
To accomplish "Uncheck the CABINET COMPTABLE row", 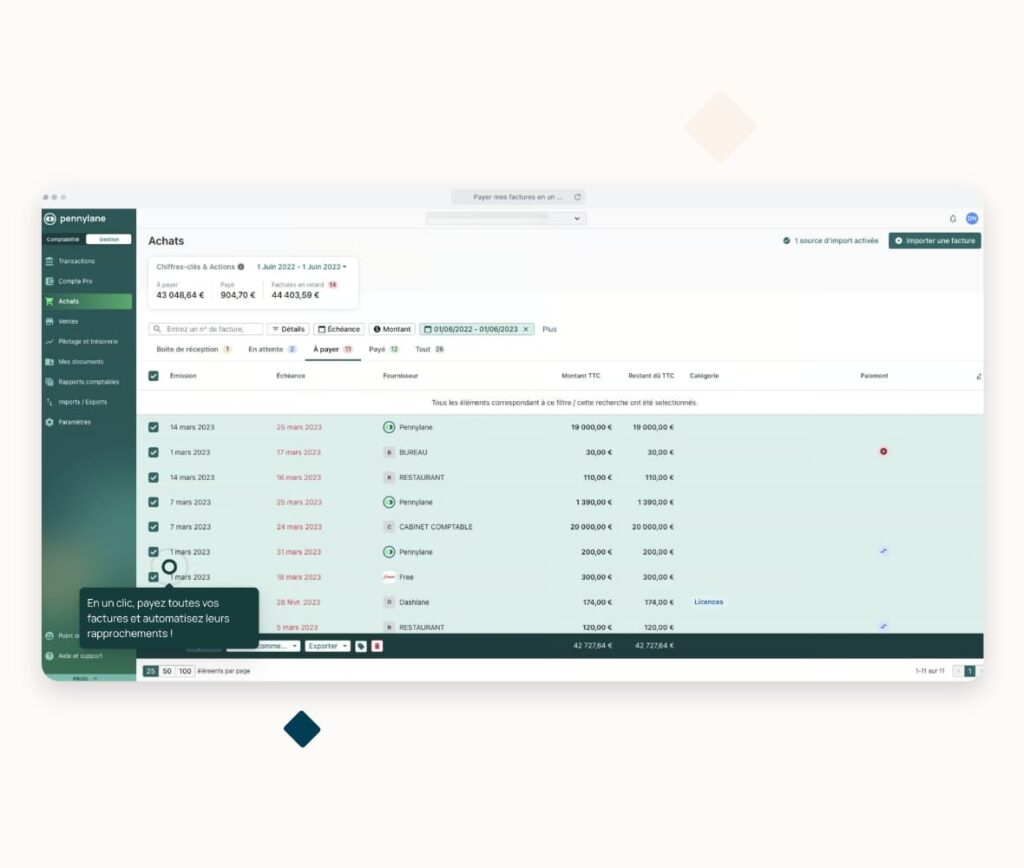I will point(153,527).
